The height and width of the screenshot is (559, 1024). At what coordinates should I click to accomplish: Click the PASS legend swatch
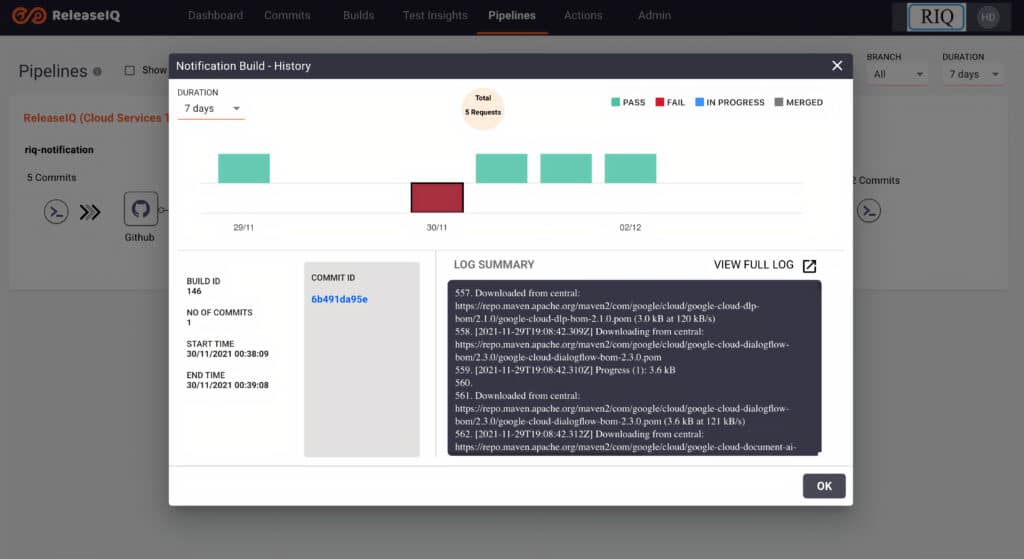click(615, 102)
